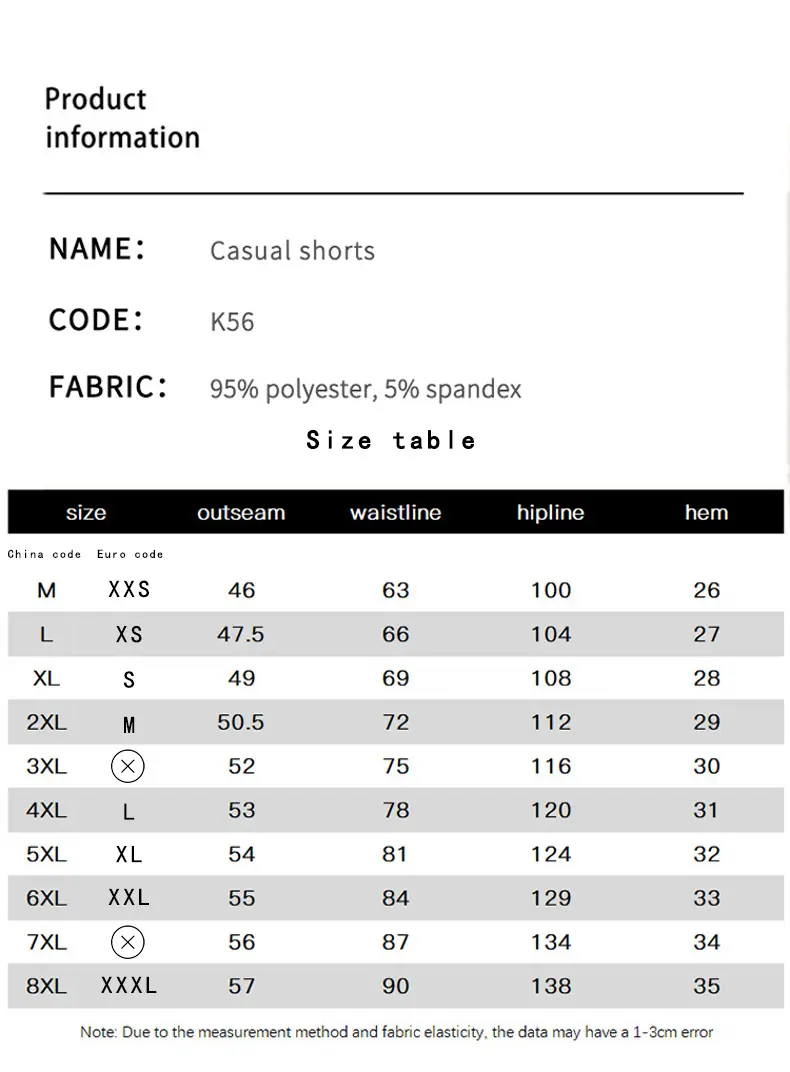
Task: Click outseam value 47.5 in L row
Action: [x=241, y=634]
